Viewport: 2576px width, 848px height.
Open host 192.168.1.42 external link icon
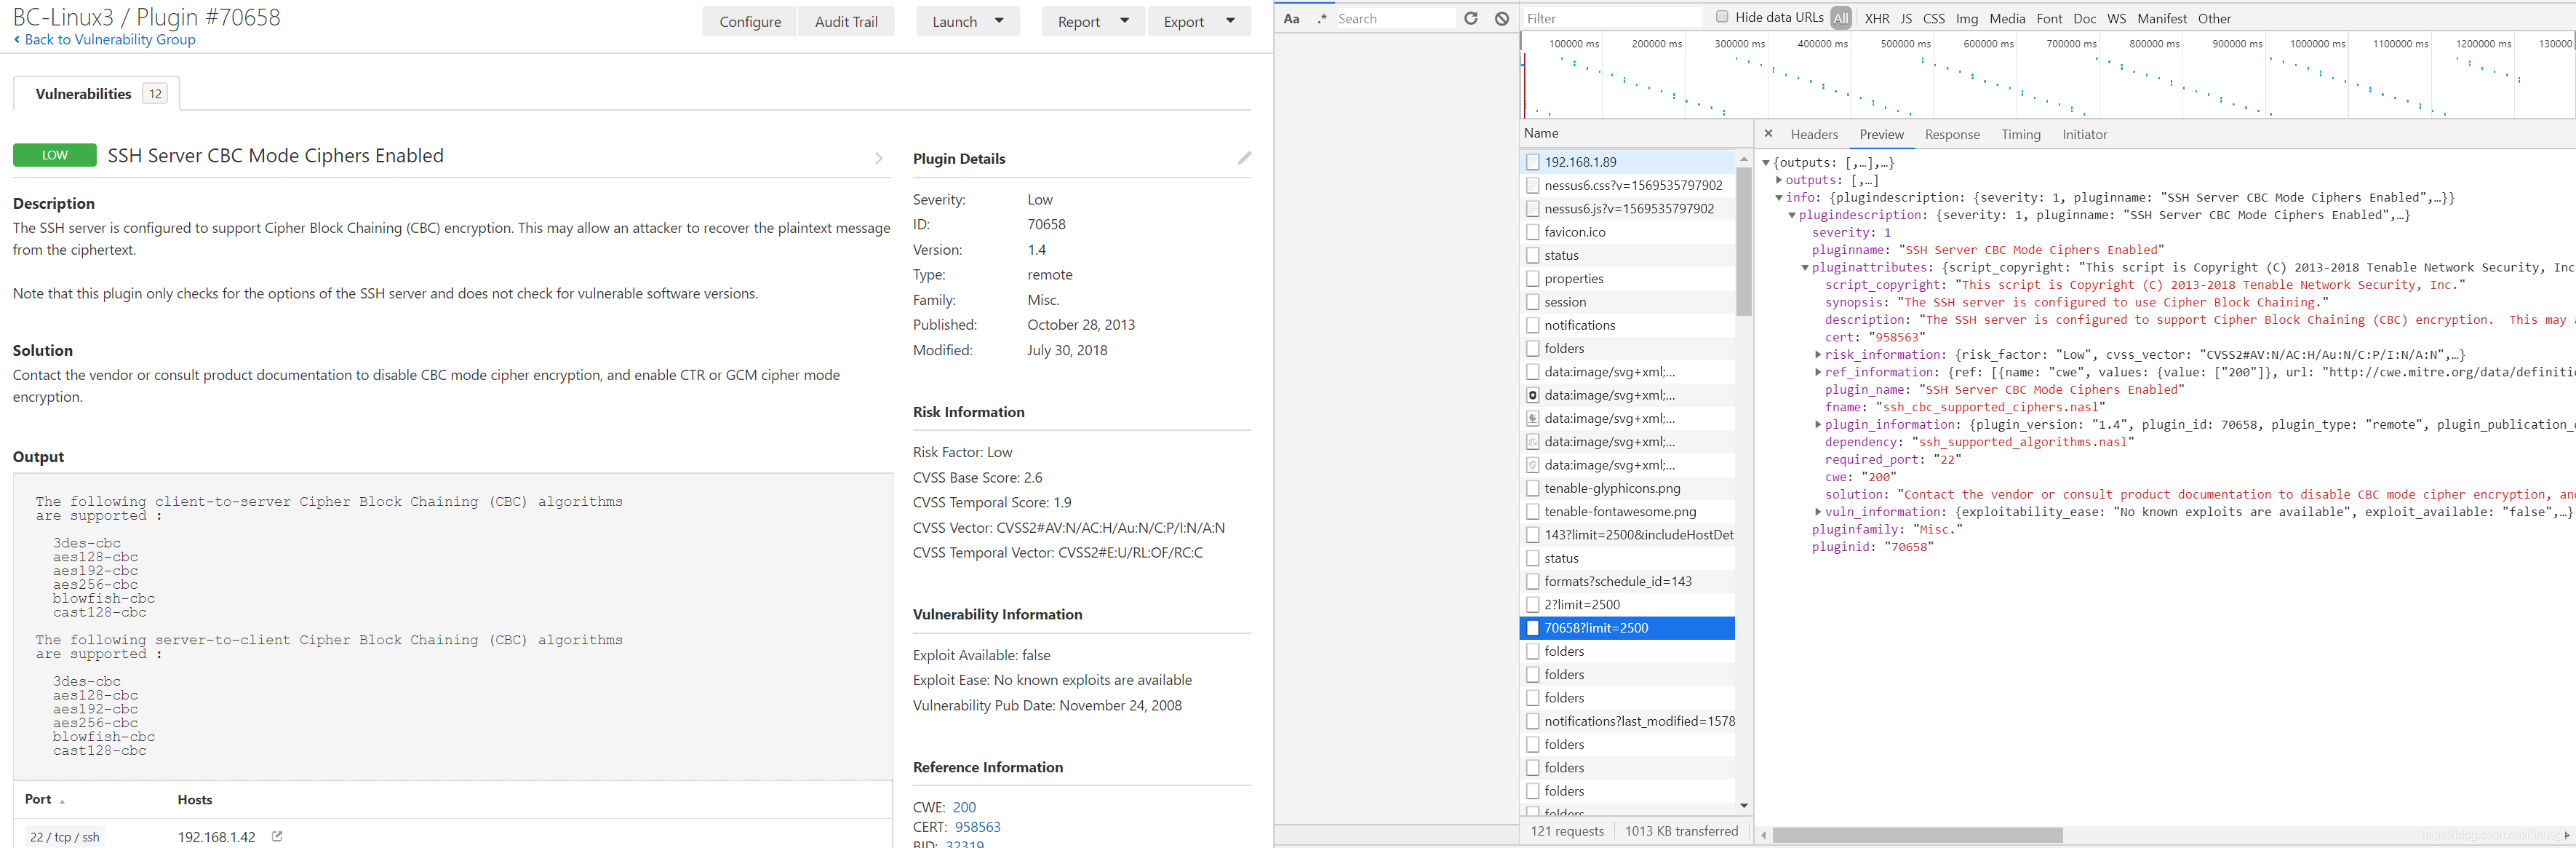(x=277, y=836)
